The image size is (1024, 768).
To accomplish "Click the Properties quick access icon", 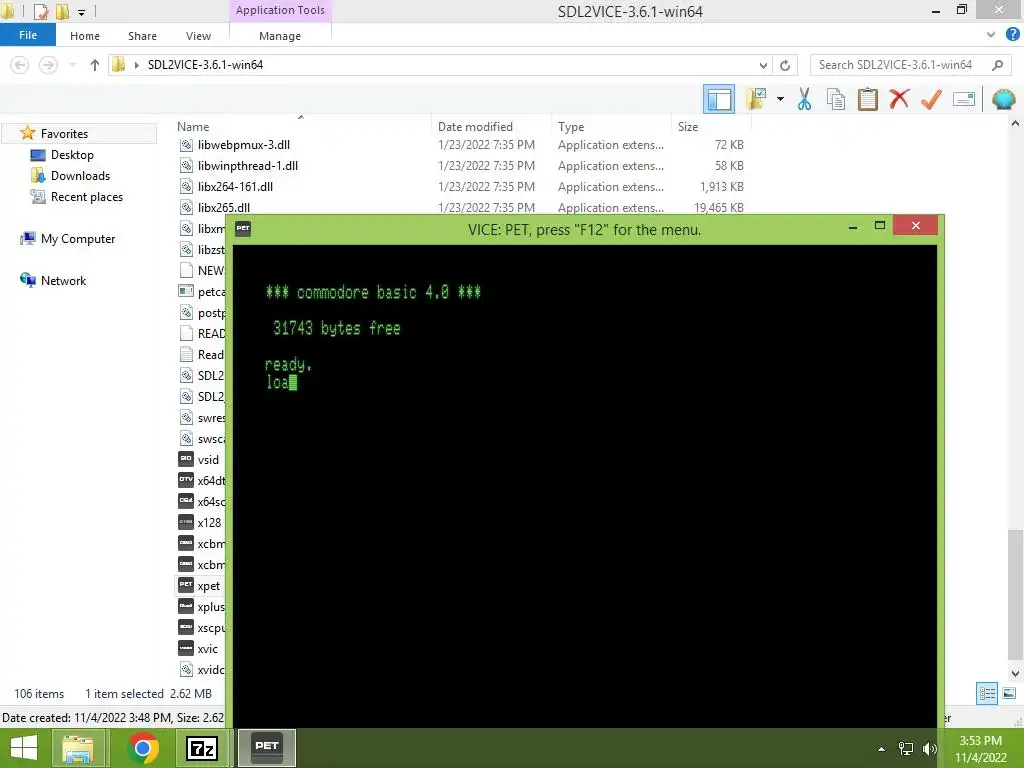I will (x=40, y=11).
